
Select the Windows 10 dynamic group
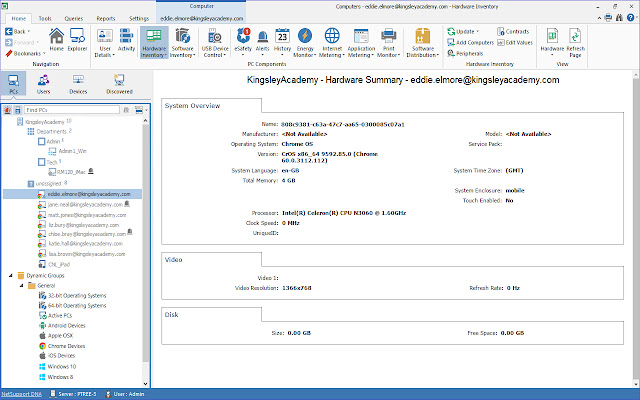(58, 367)
